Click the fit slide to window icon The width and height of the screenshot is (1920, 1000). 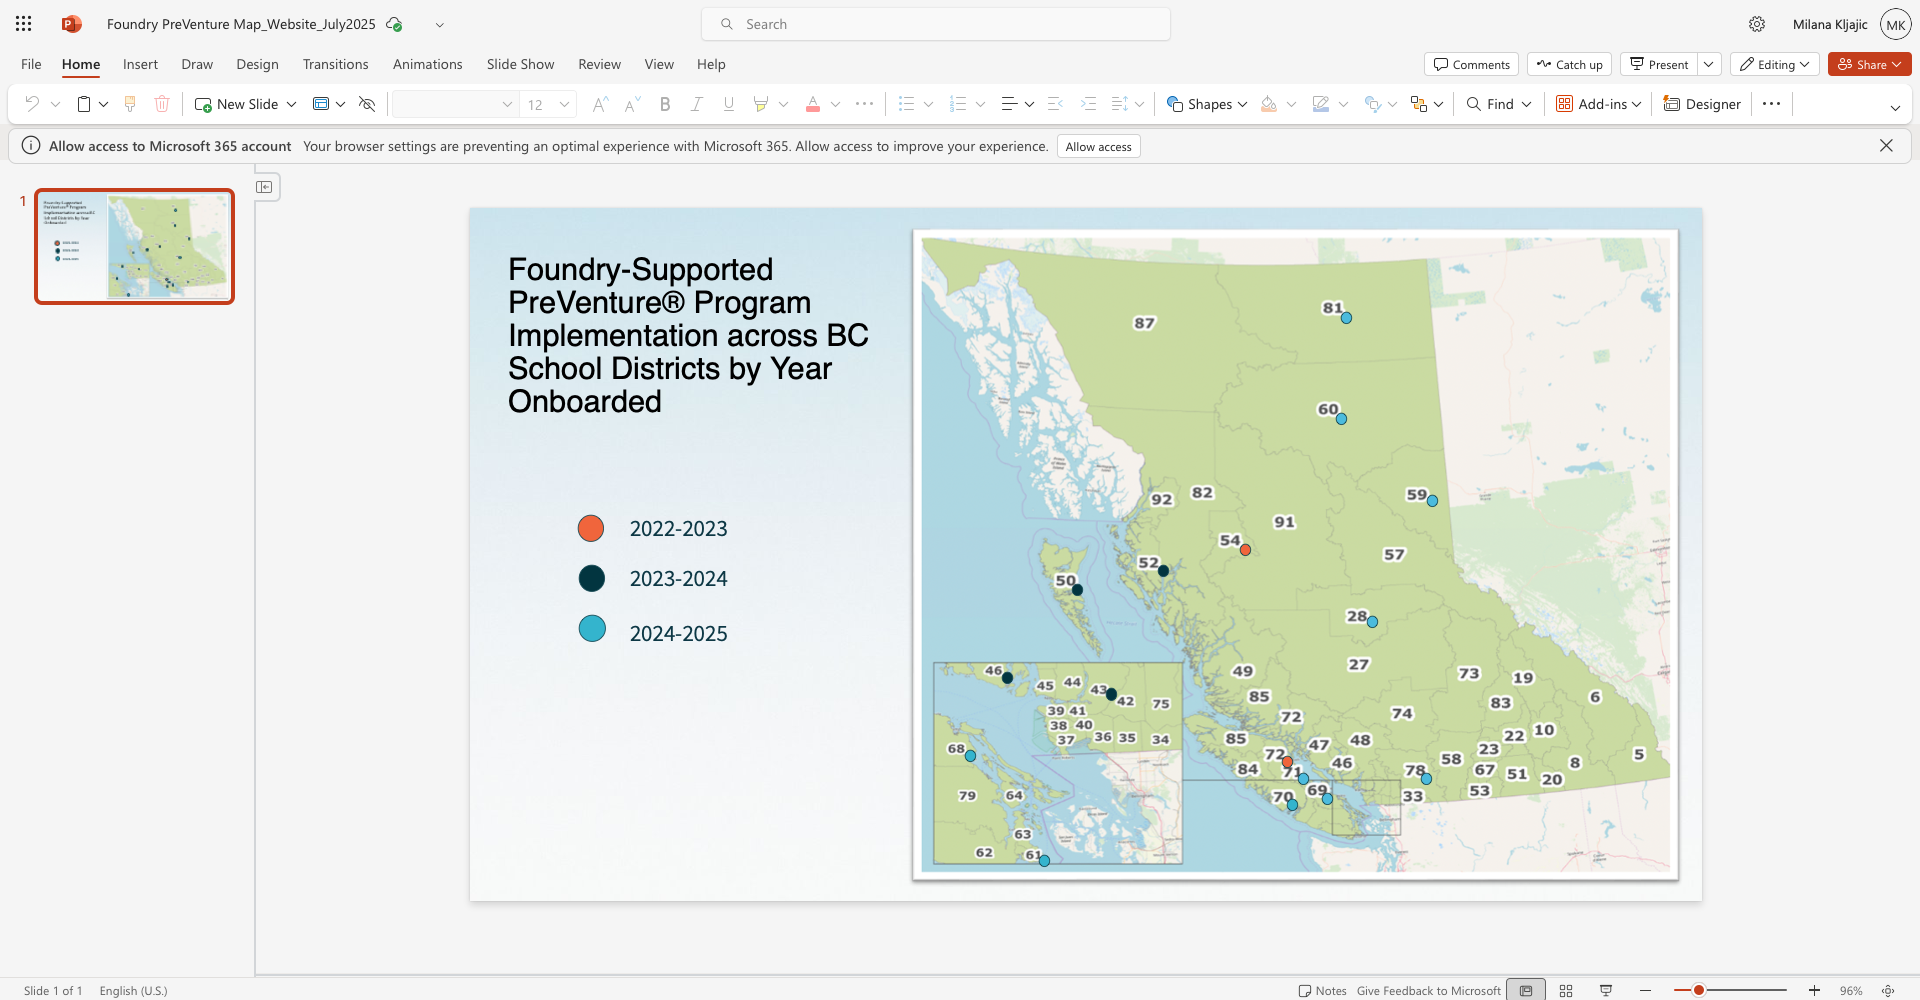[1888, 990]
